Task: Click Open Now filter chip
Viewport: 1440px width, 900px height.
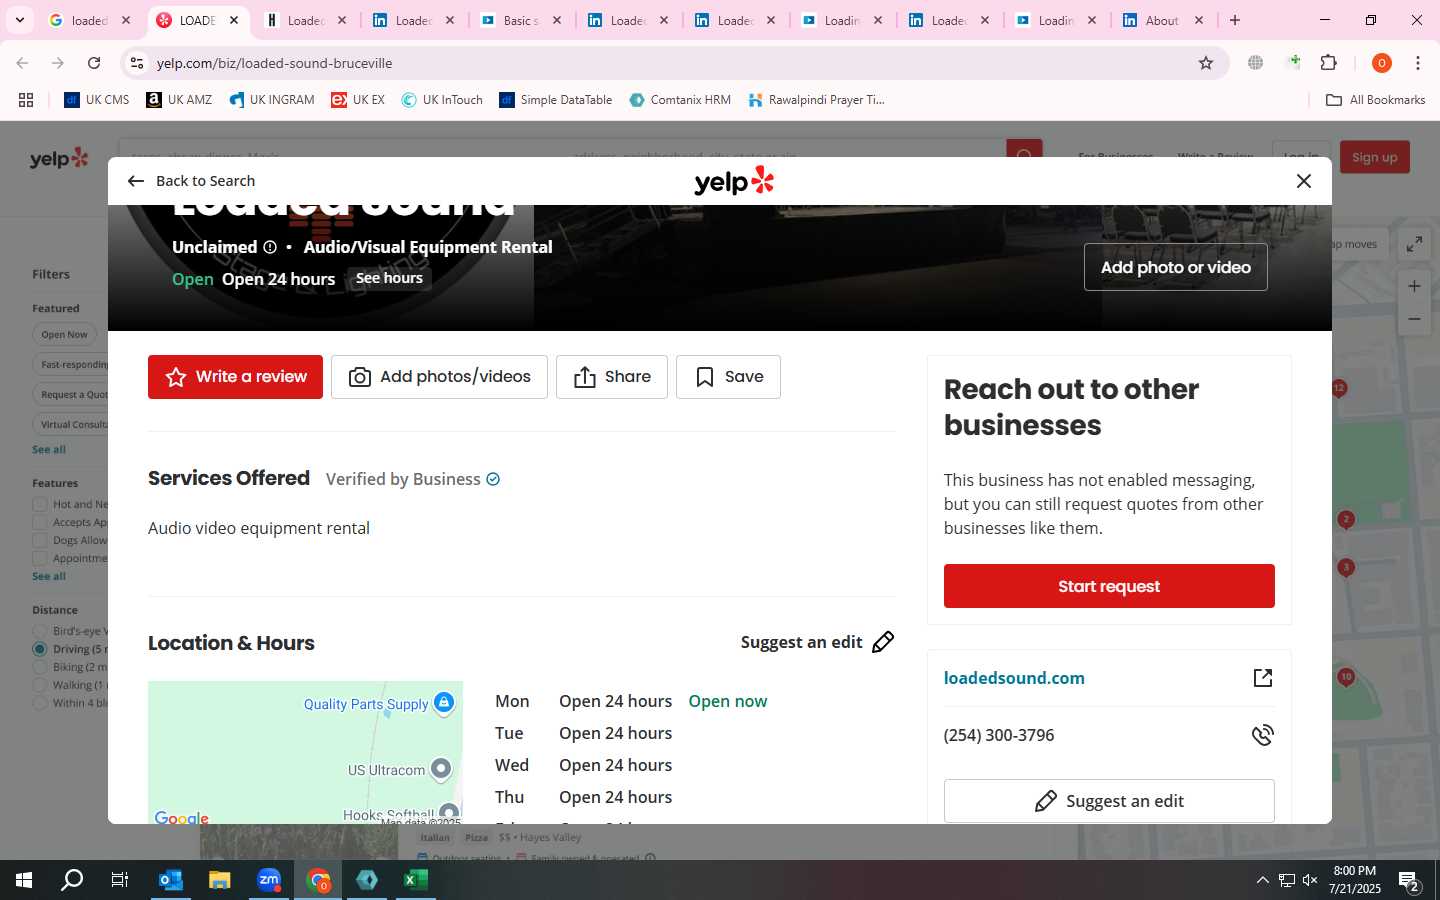Action: [x=64, y=335]
